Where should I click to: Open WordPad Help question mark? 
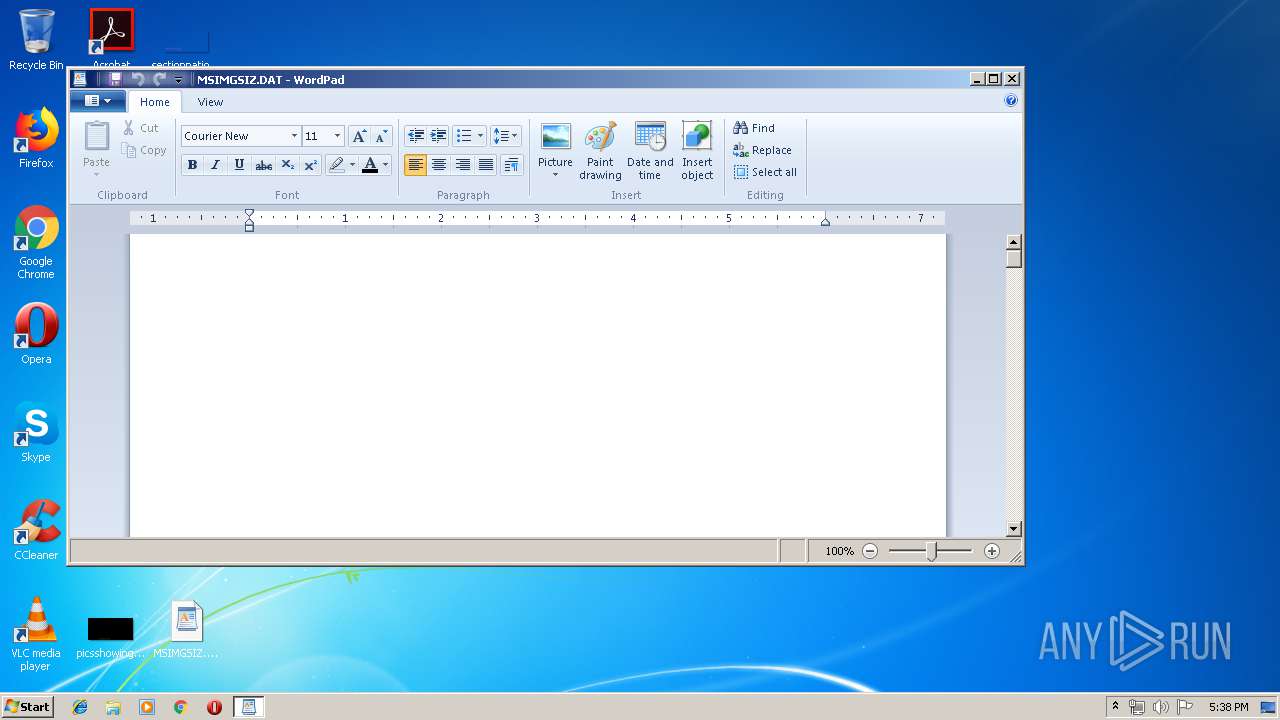(1011, 100)
